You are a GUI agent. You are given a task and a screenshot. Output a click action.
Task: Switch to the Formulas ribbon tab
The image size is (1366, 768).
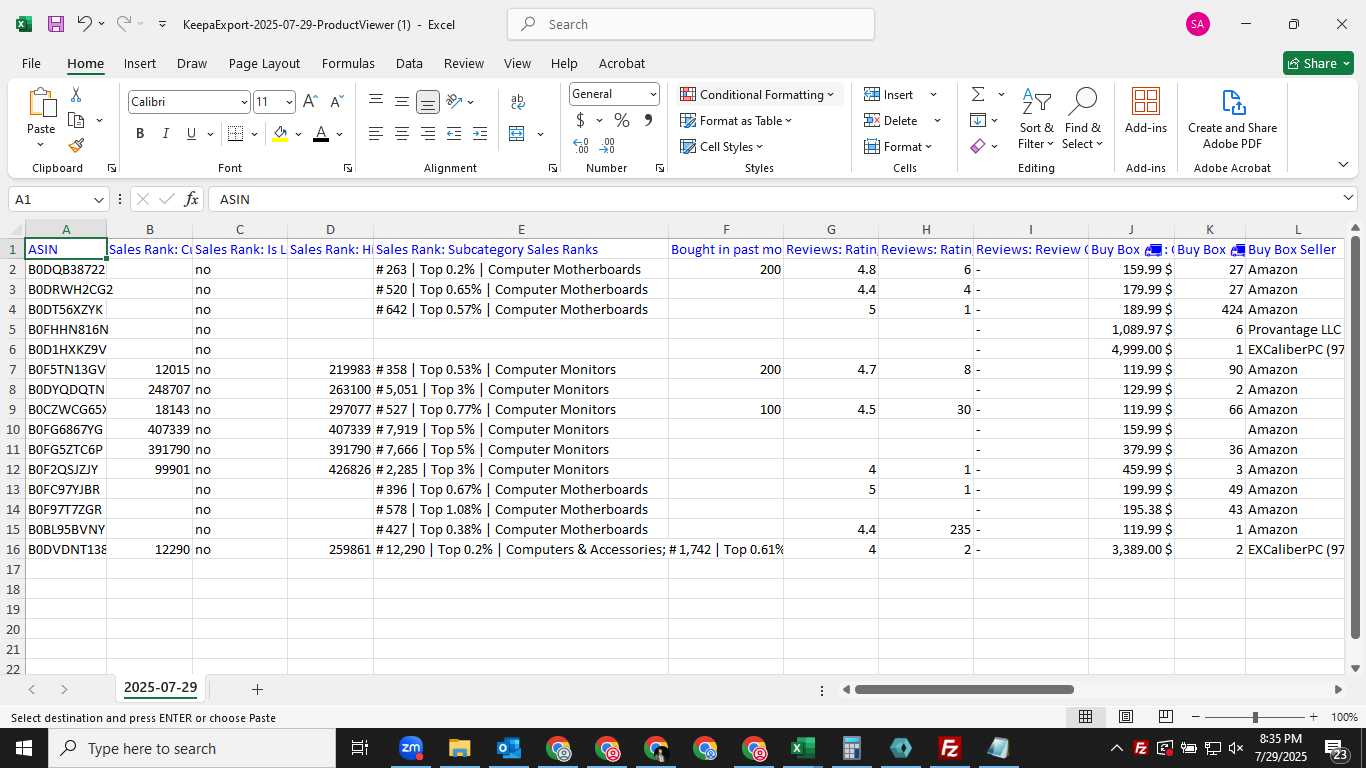[348, 63]
